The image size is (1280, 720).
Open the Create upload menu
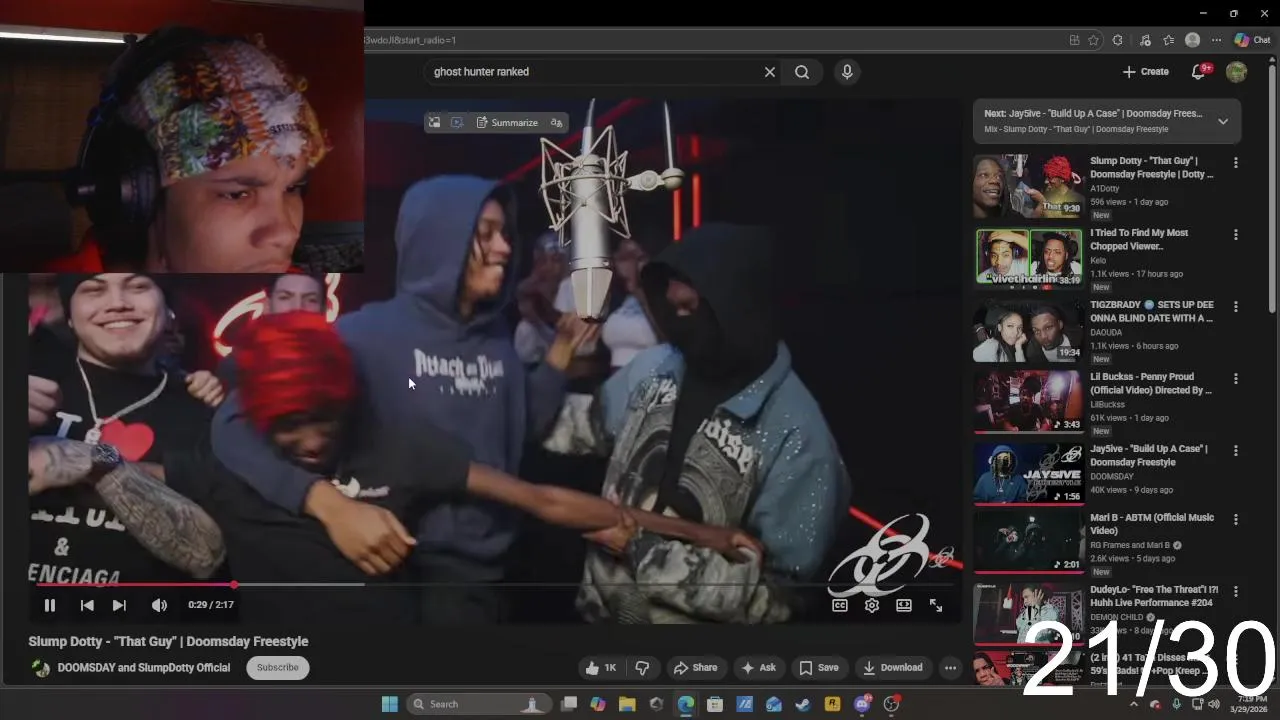pos(1146,72)
